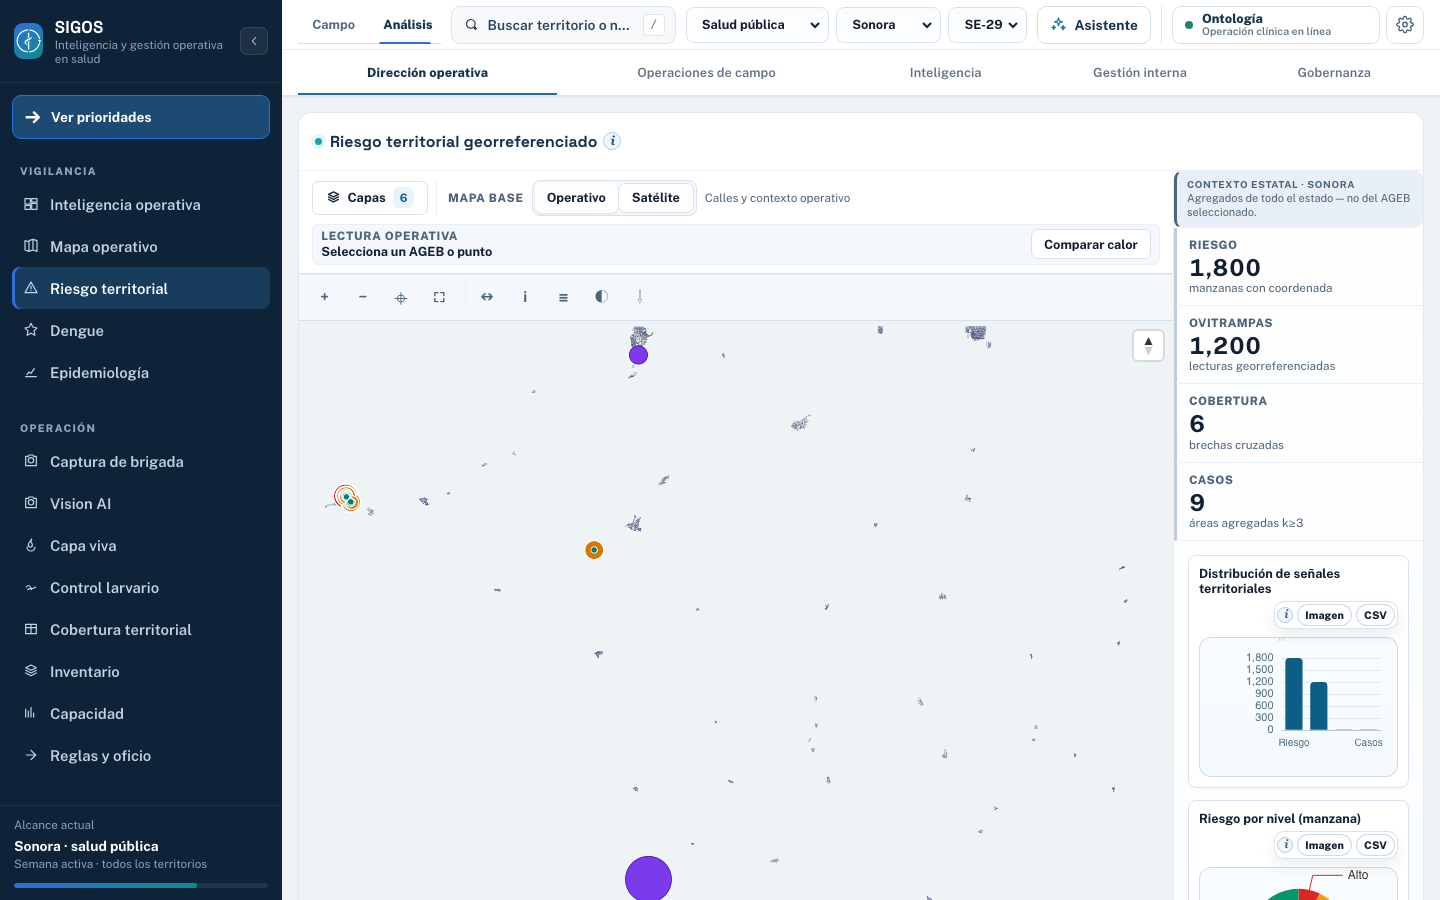The image size is (1440, 900).
Task: Click the Comparar calor button
Action: pos(1091,245)
